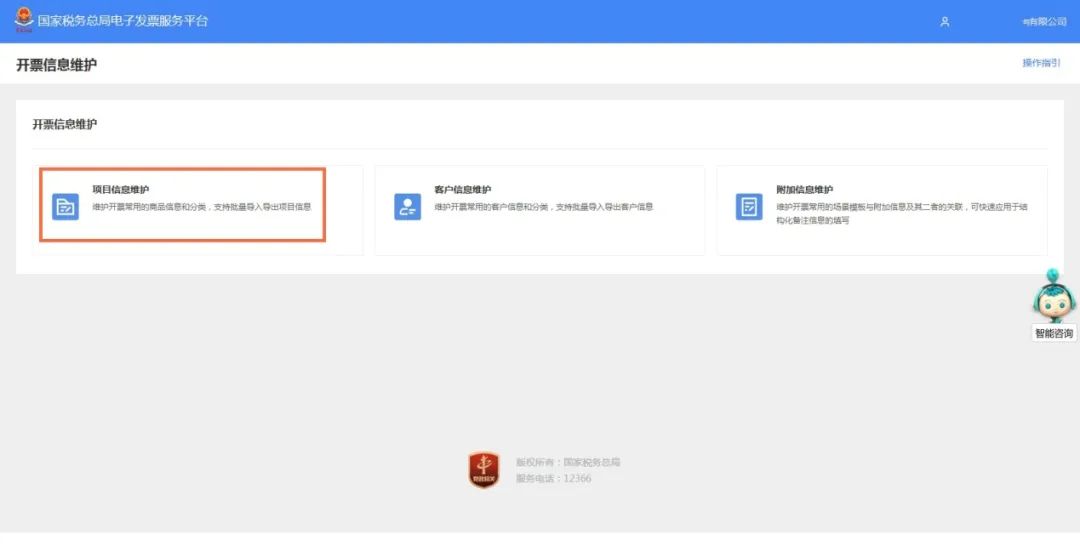Open the user profile icon in header
The image size is (1080, 552).
point(945,22)
